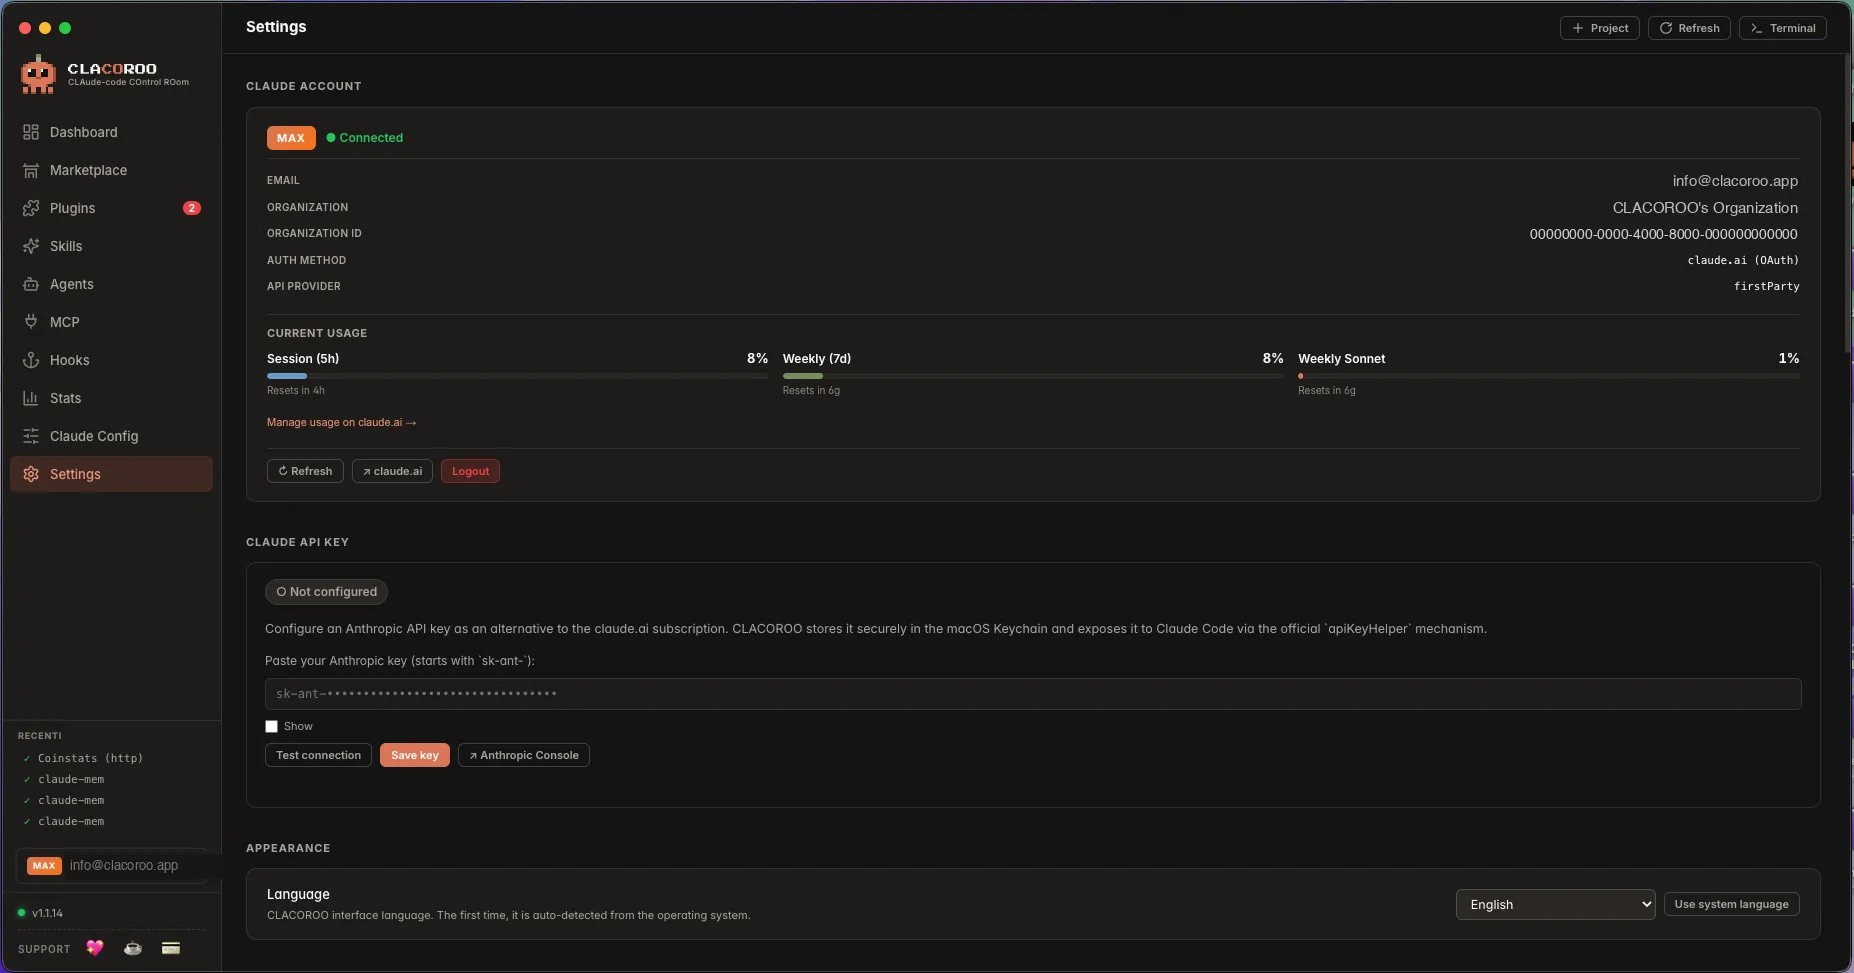
Task: Click the Agents robot icon in sidebar
Action: pyautogui.click(x=31, y=284)
